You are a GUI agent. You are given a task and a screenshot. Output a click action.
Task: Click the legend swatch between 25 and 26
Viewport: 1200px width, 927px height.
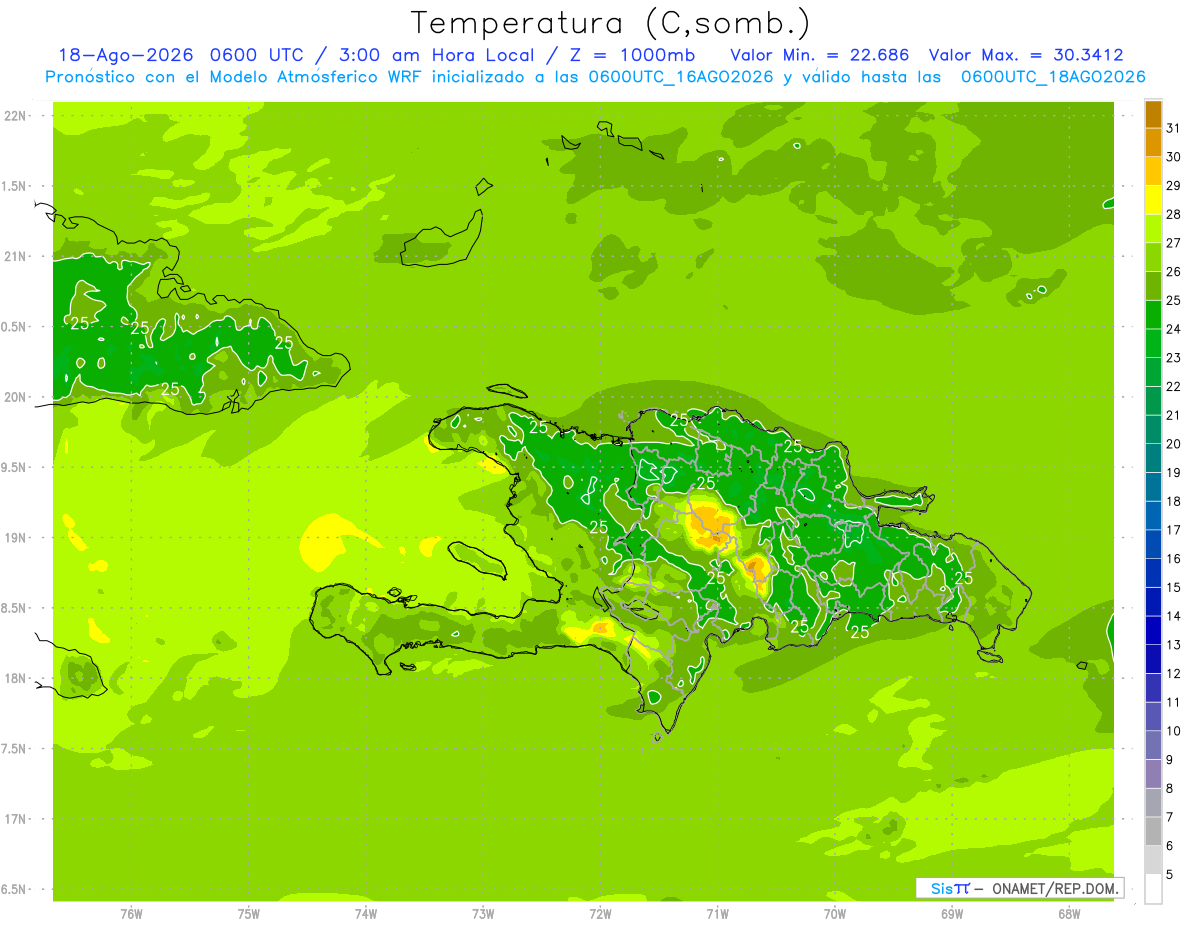point(1153,286)
